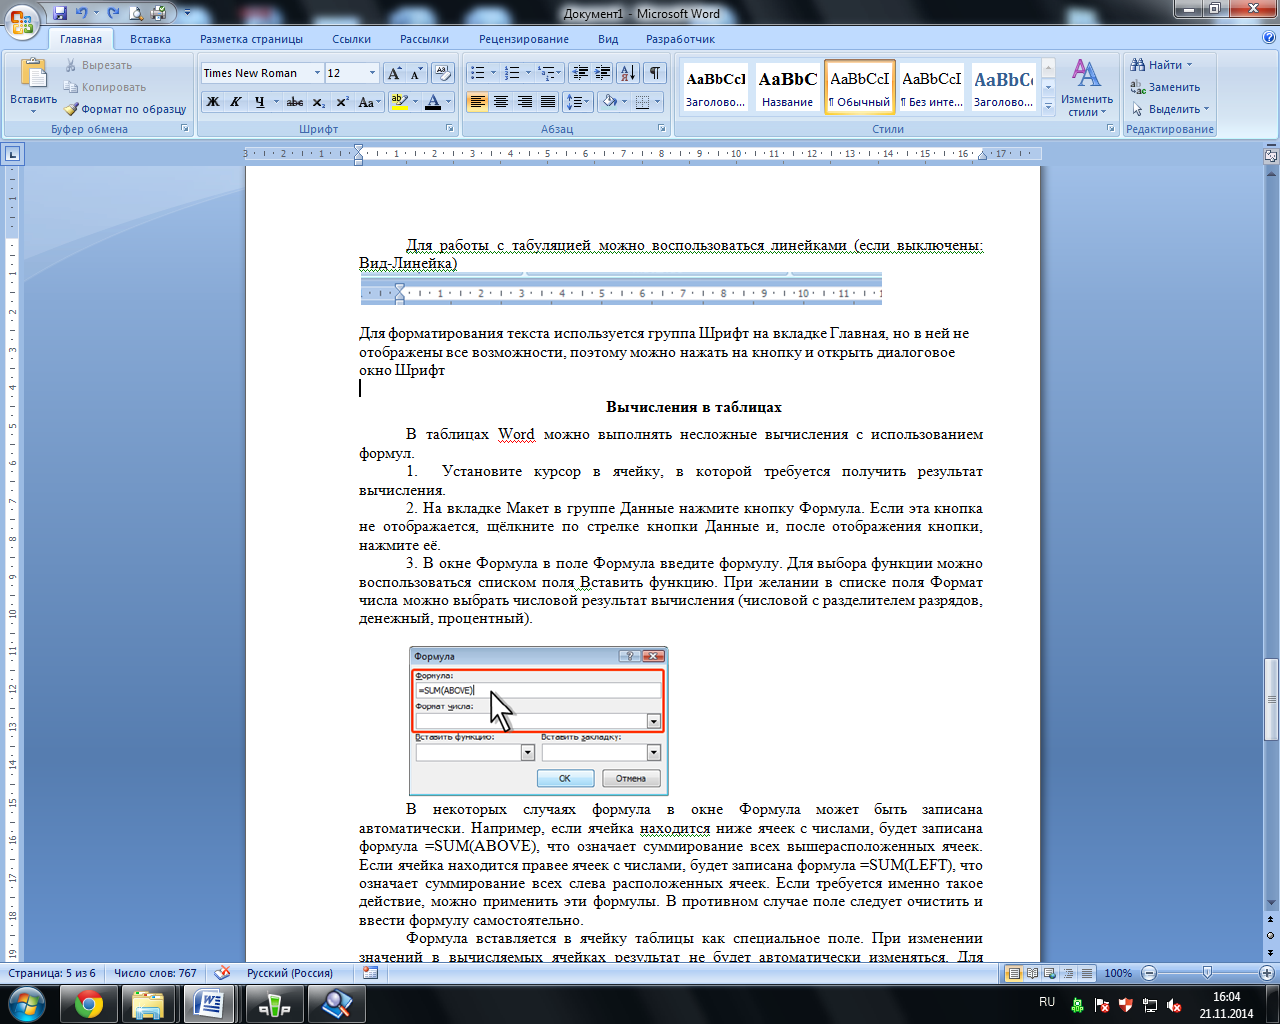Viewport: 1280px width, 1024px height.
Task: Open the font name dropdown Times New Roman
Action: tap(317, 73)
